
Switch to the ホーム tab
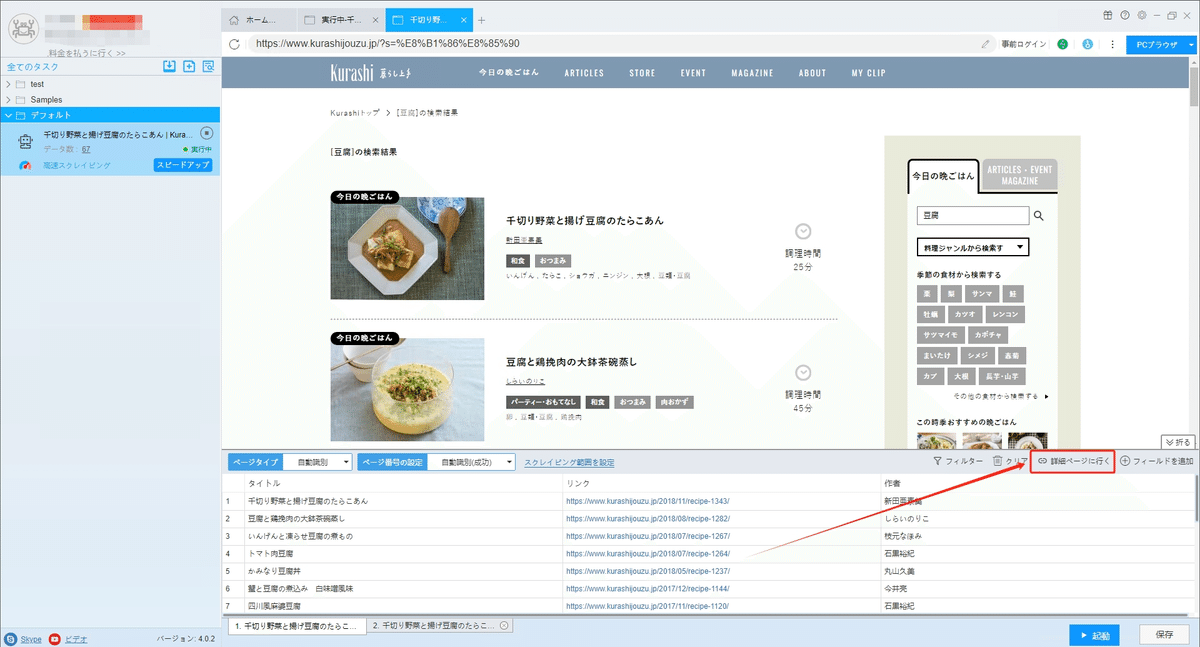tap(260, 20)
